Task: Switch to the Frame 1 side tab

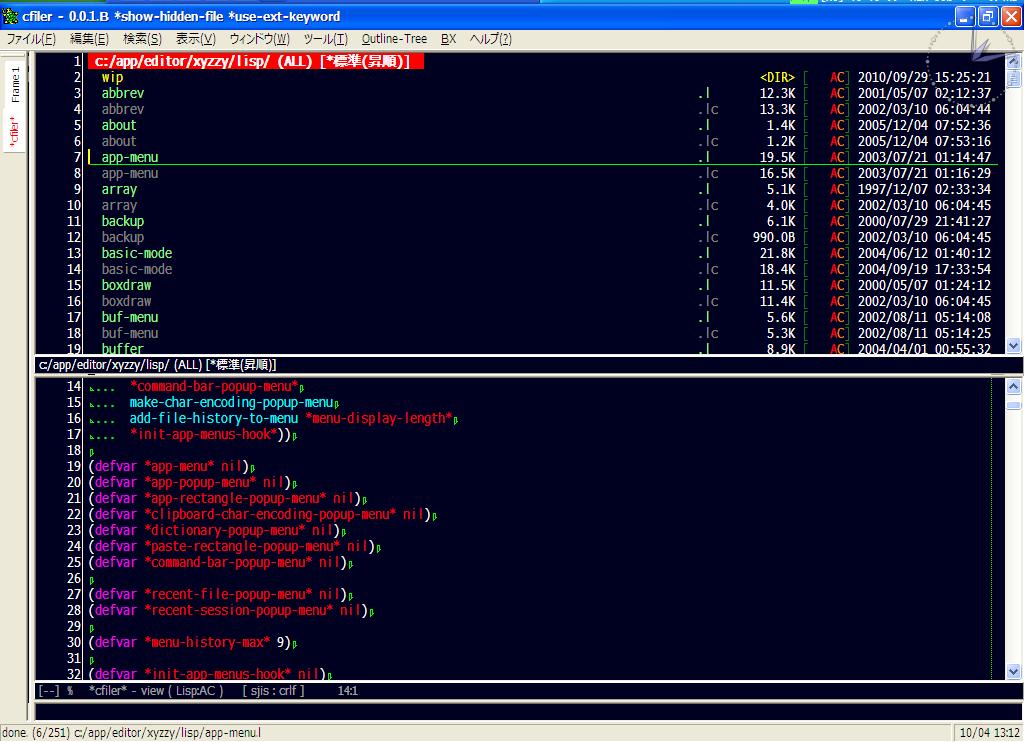Action: [15, 84]
